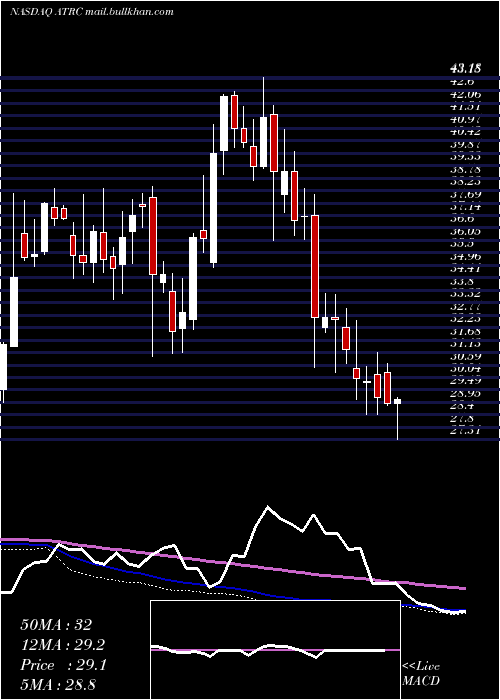This screenshot has height=700, width=500.
Task: Click the Price : 29.1 readout
Action: point(63,665)
